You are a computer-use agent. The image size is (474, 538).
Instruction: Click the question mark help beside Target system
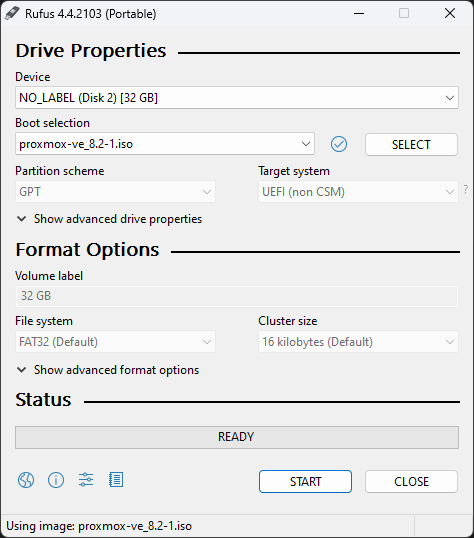466,189
